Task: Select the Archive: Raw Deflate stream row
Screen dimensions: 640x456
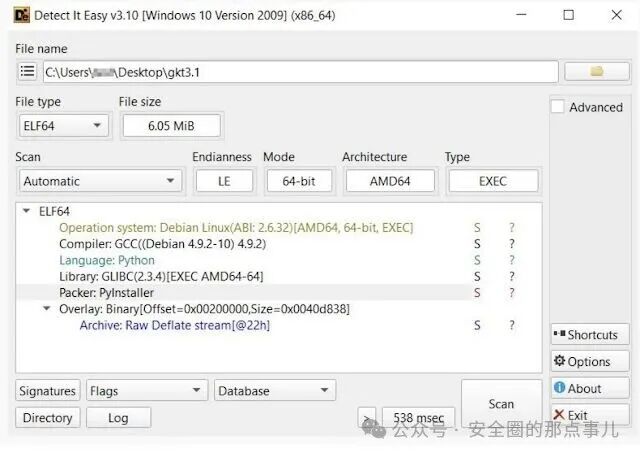Action: (175, 325)
